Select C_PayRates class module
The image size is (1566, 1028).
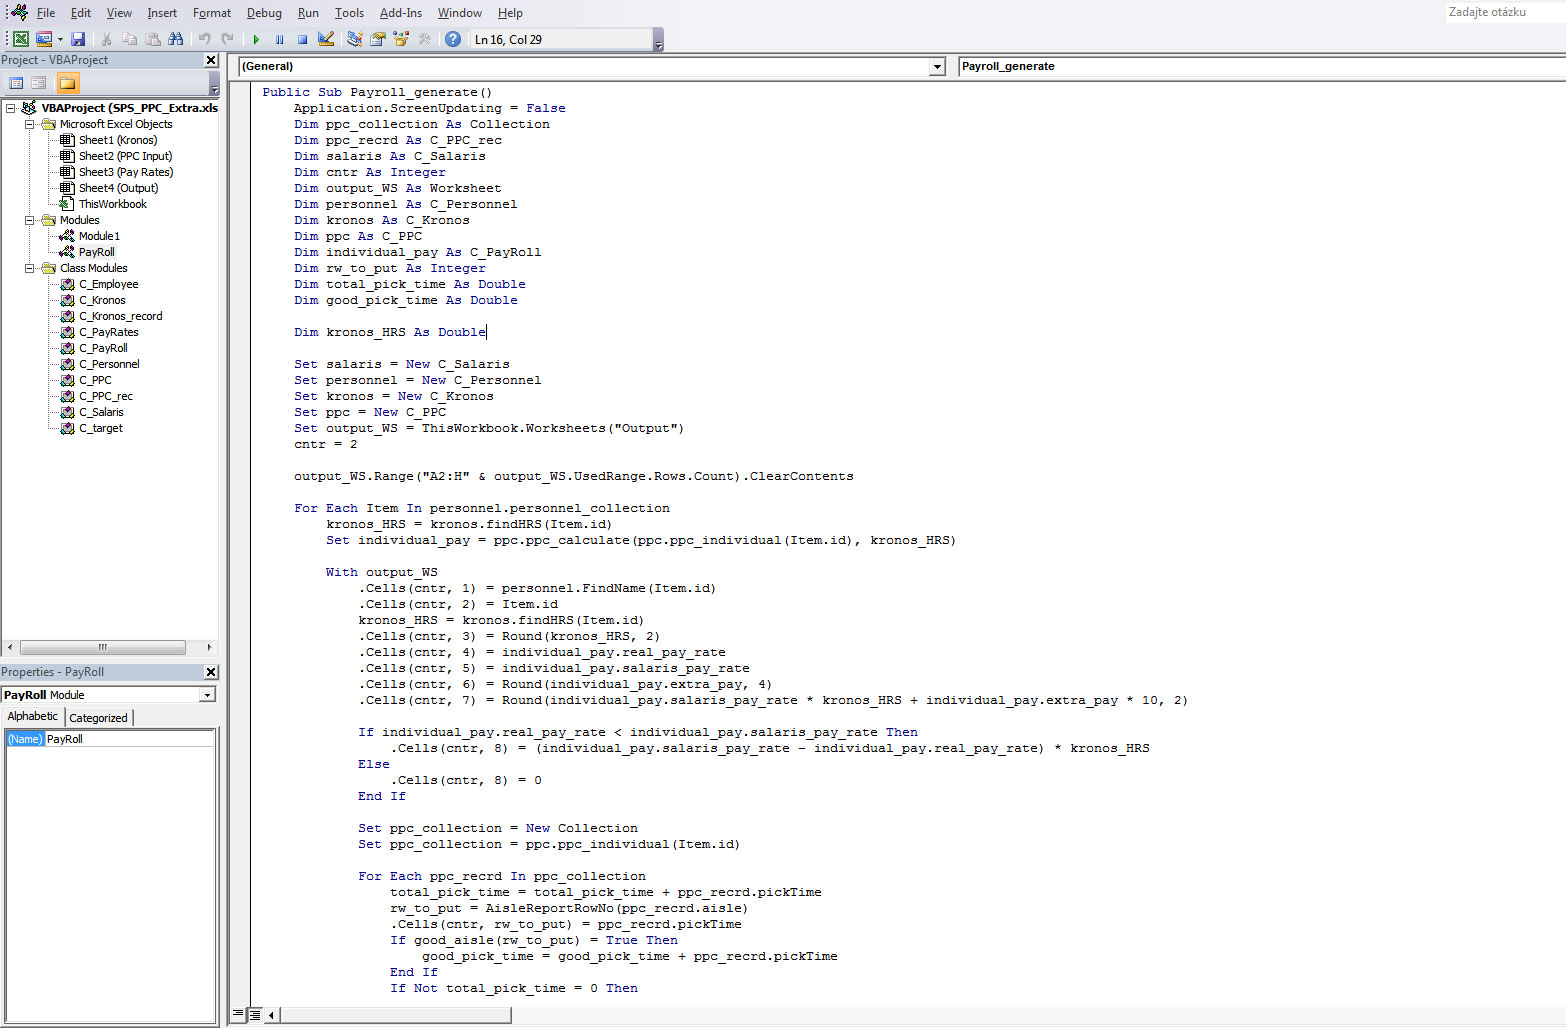tap(109, 332)
